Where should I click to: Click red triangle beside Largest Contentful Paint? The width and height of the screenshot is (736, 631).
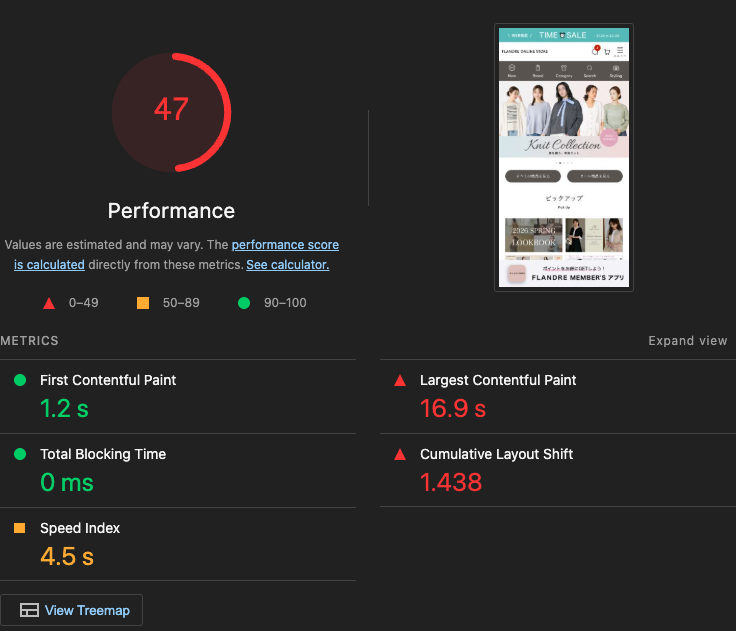(x=400, y=380)
